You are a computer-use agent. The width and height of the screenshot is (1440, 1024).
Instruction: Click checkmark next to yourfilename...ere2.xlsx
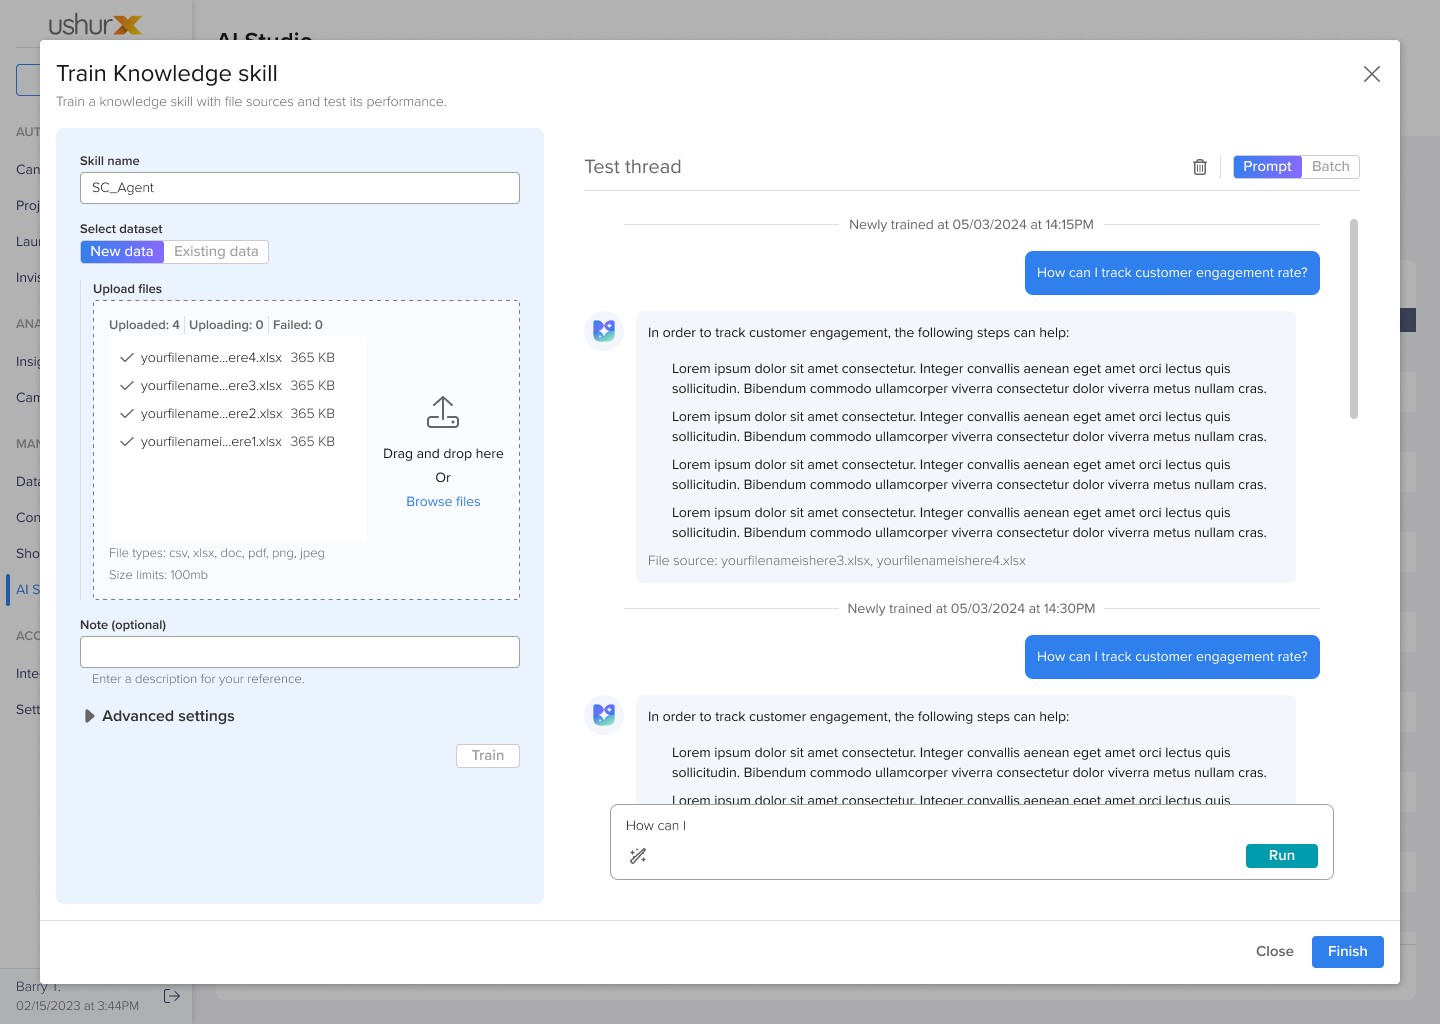coord(127,413)
